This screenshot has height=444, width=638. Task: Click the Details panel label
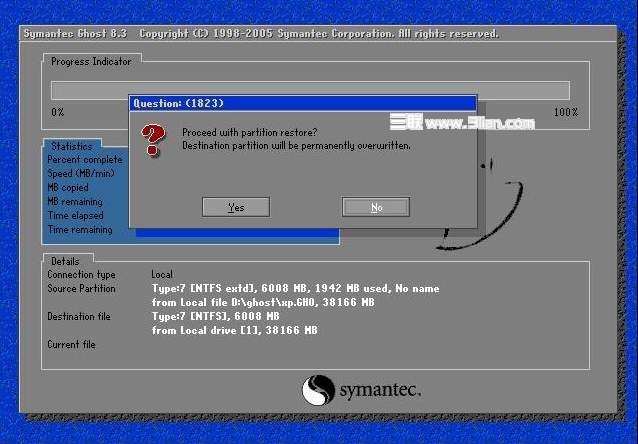[65, 261]
